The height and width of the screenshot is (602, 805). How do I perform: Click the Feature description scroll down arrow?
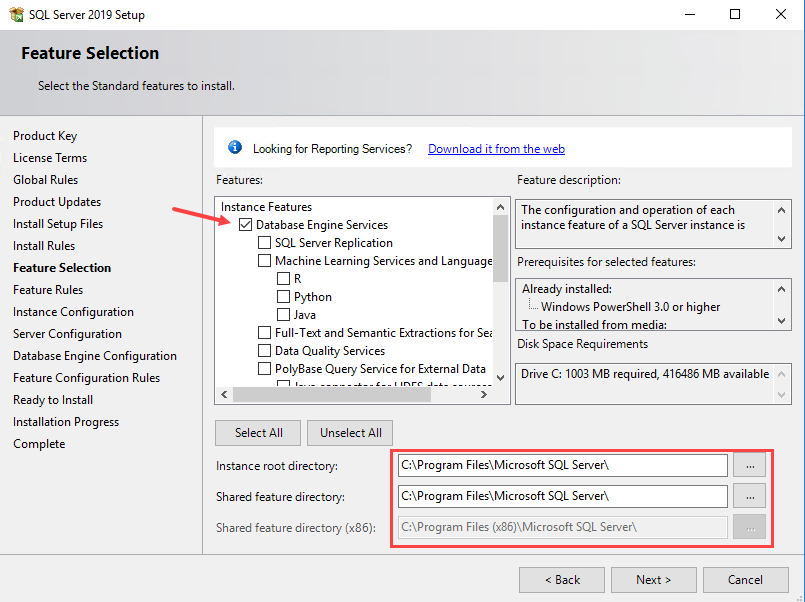781,239
